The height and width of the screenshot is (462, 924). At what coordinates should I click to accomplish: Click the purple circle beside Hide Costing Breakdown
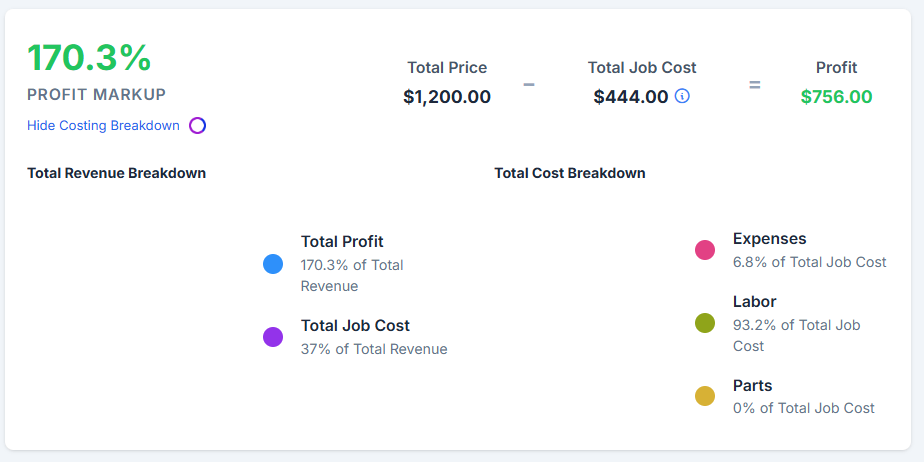pyautogui.click(x=197, y=126)
